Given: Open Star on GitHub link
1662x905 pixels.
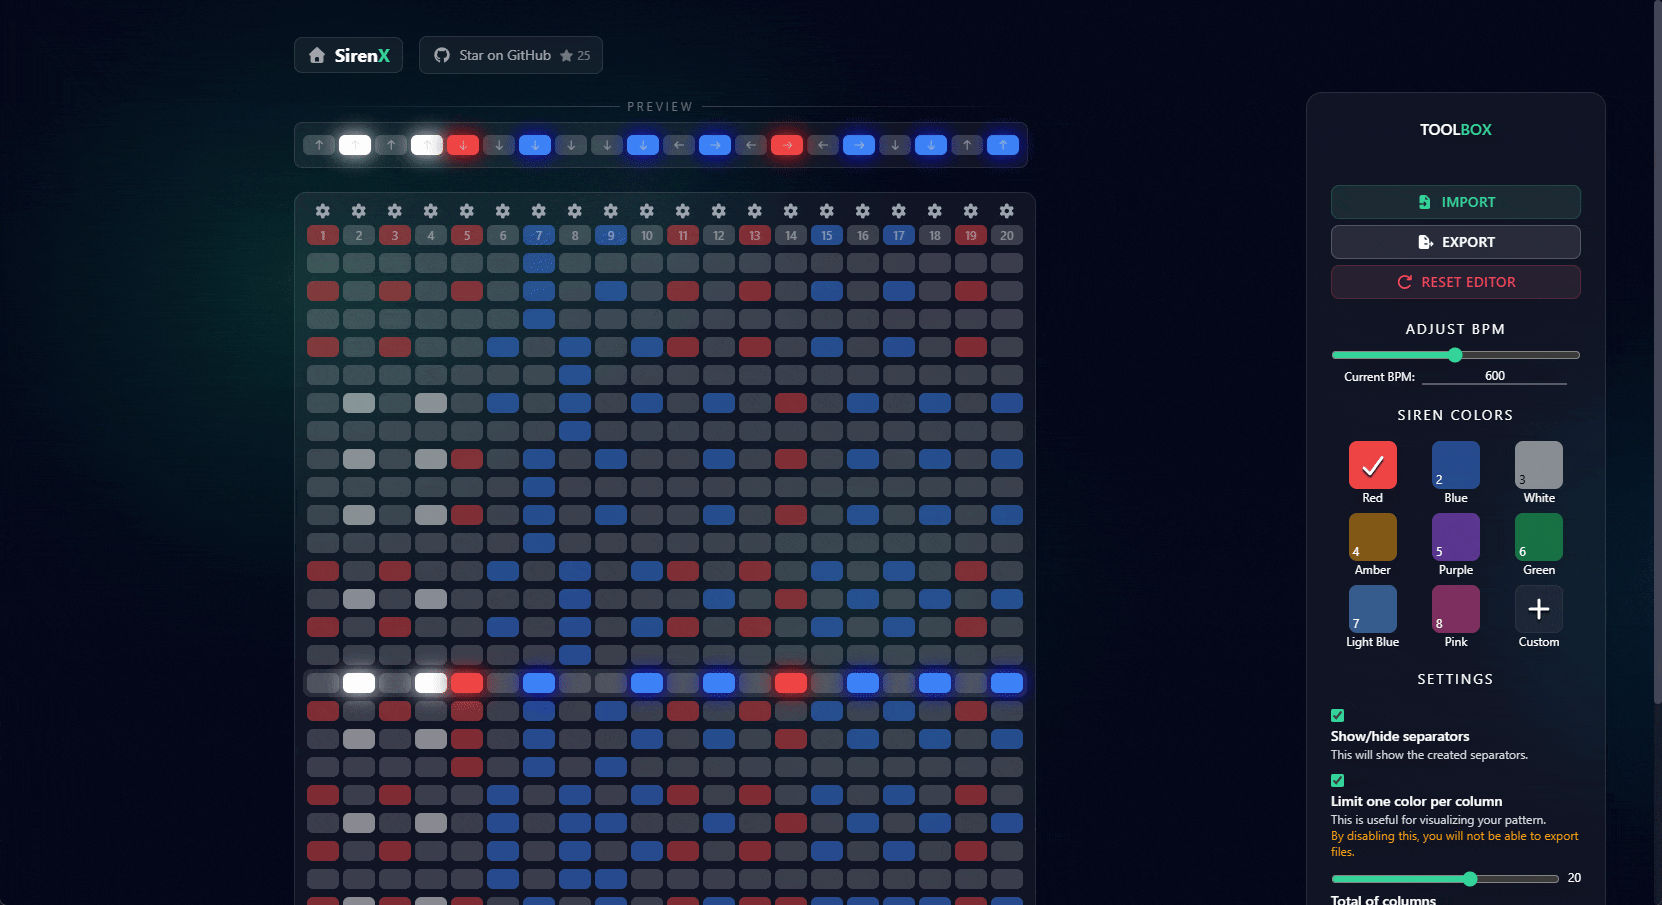Looking at the screenshot, I should click(511, 55).
